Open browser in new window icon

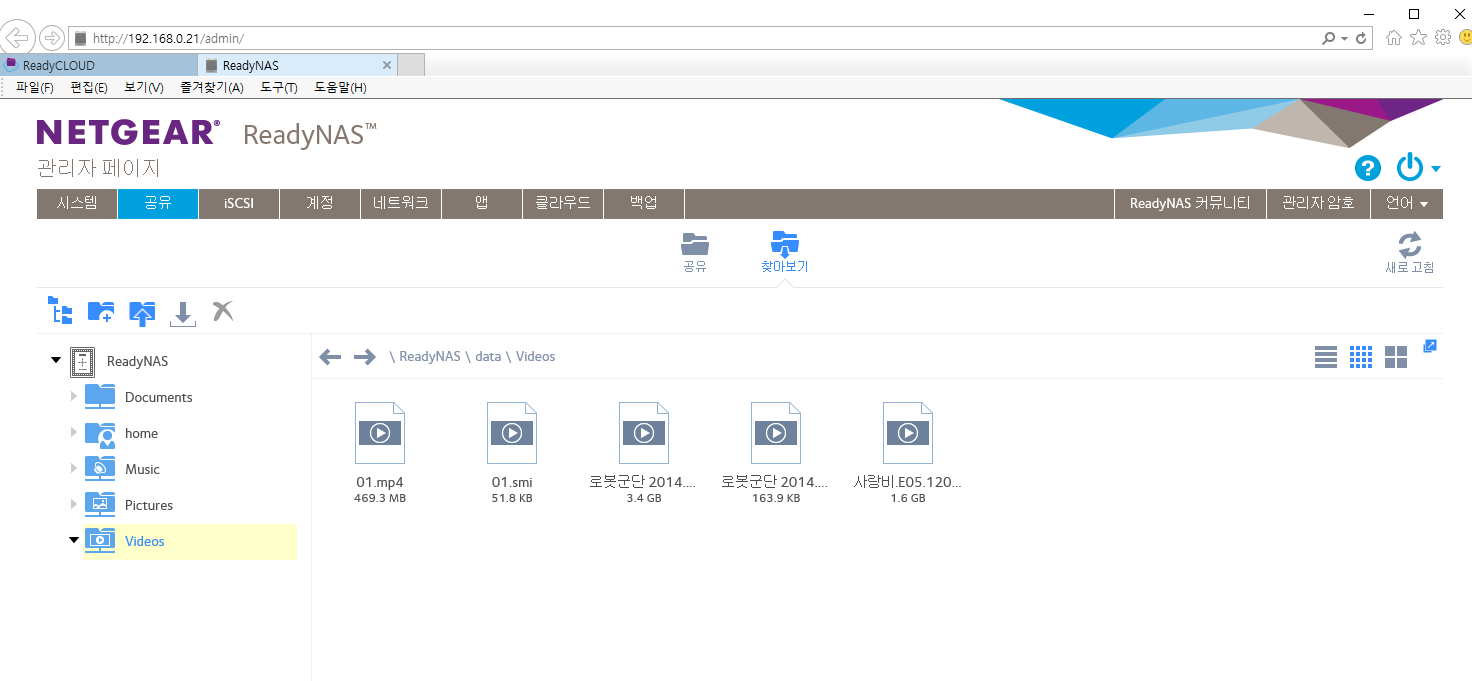click(x=1430, y=346)
